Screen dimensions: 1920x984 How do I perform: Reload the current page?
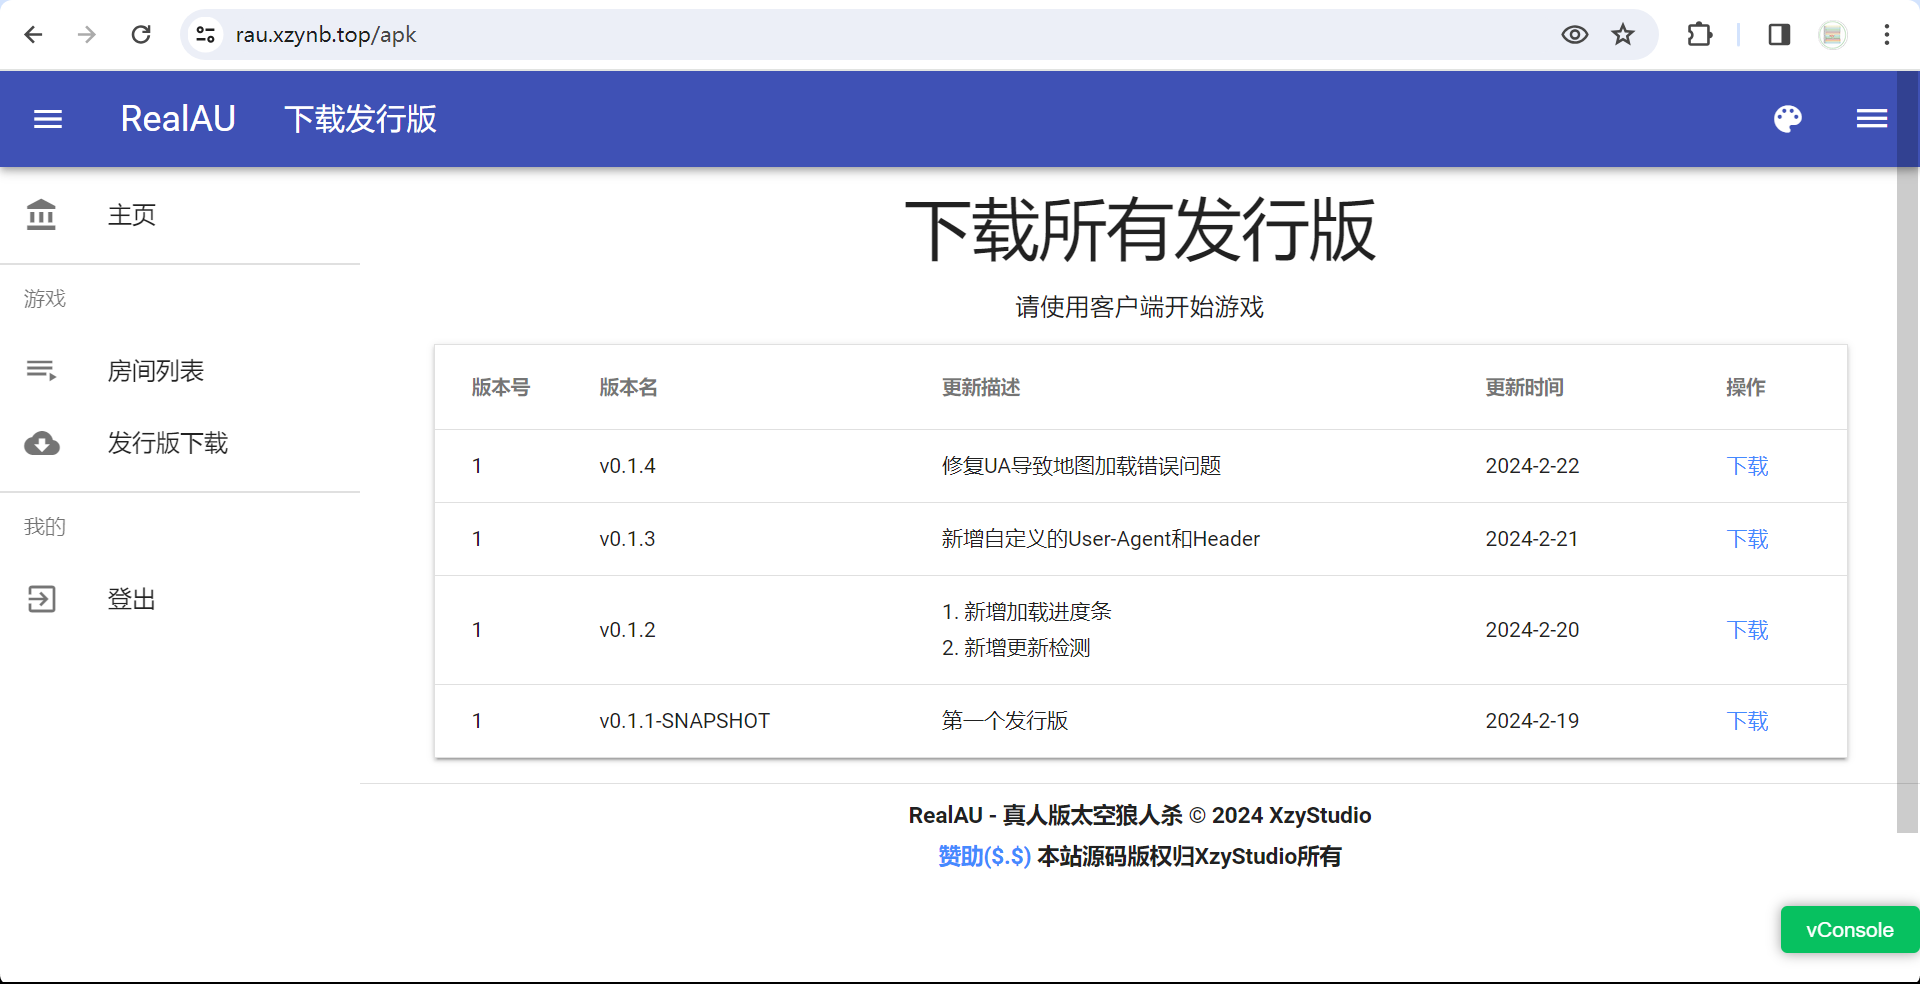tap(141, 35)
